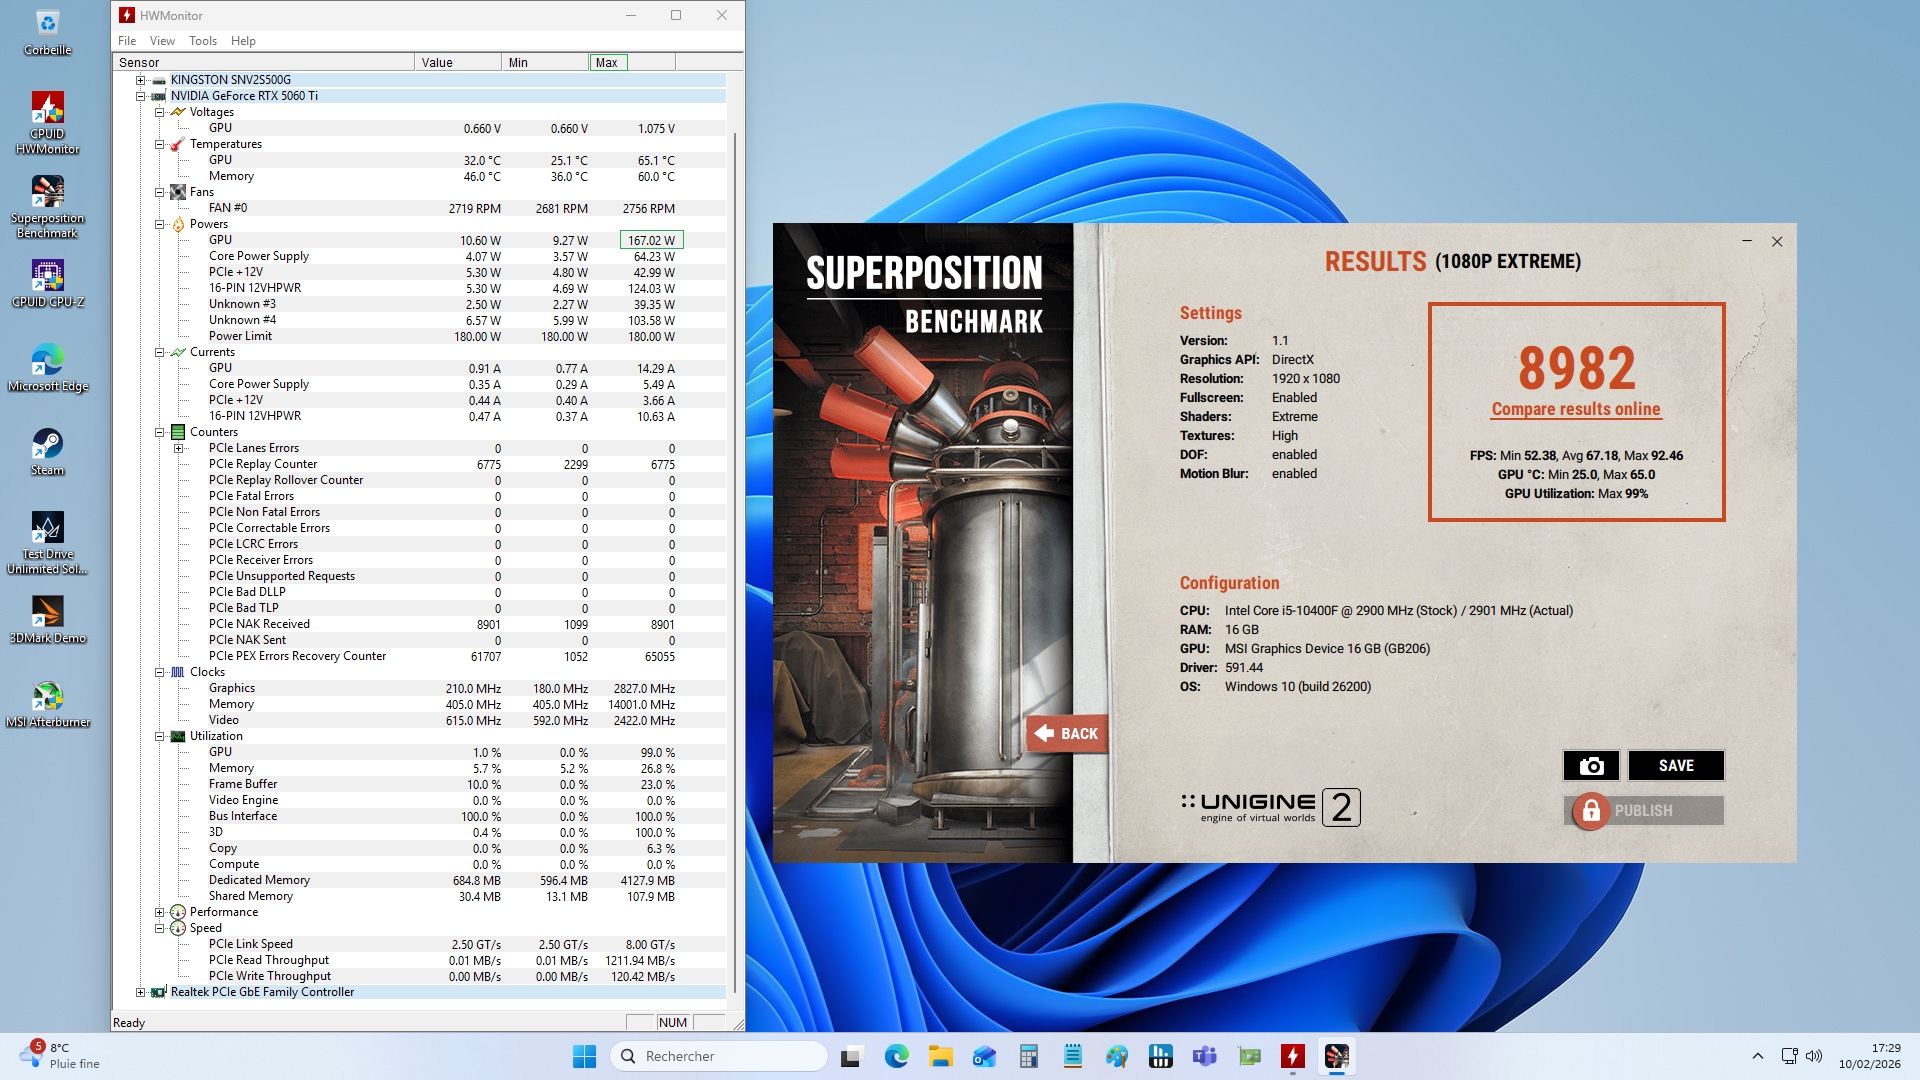This screenshot has height=1080, width=1920.
Task: Click Compare results online link
Action: pyautogui.click(x=1575, y=409)
